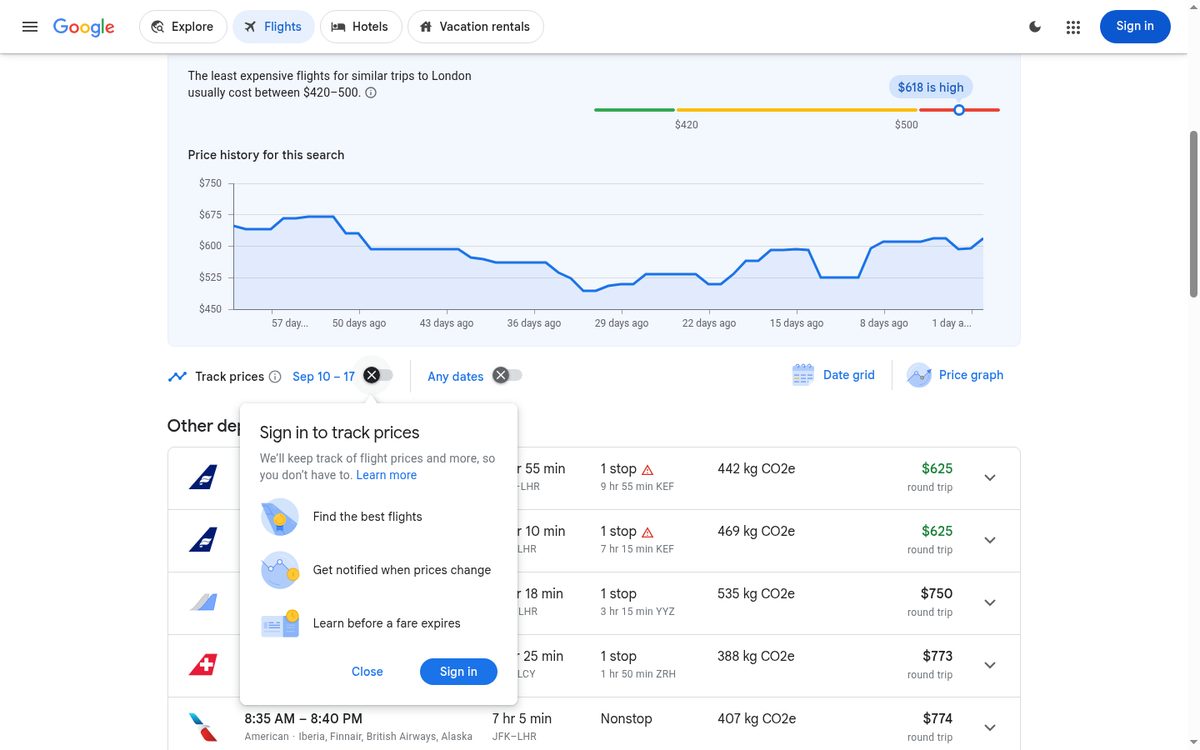Open the Date grid view
1200x750 pixels.
click(834, 375)
